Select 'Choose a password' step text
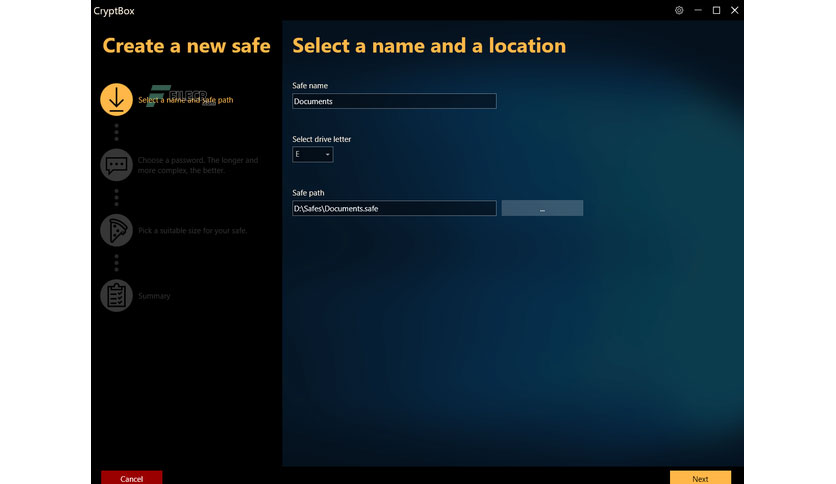Image resolution: width=836 pixels, height=484 pixels. pos(198,165)
